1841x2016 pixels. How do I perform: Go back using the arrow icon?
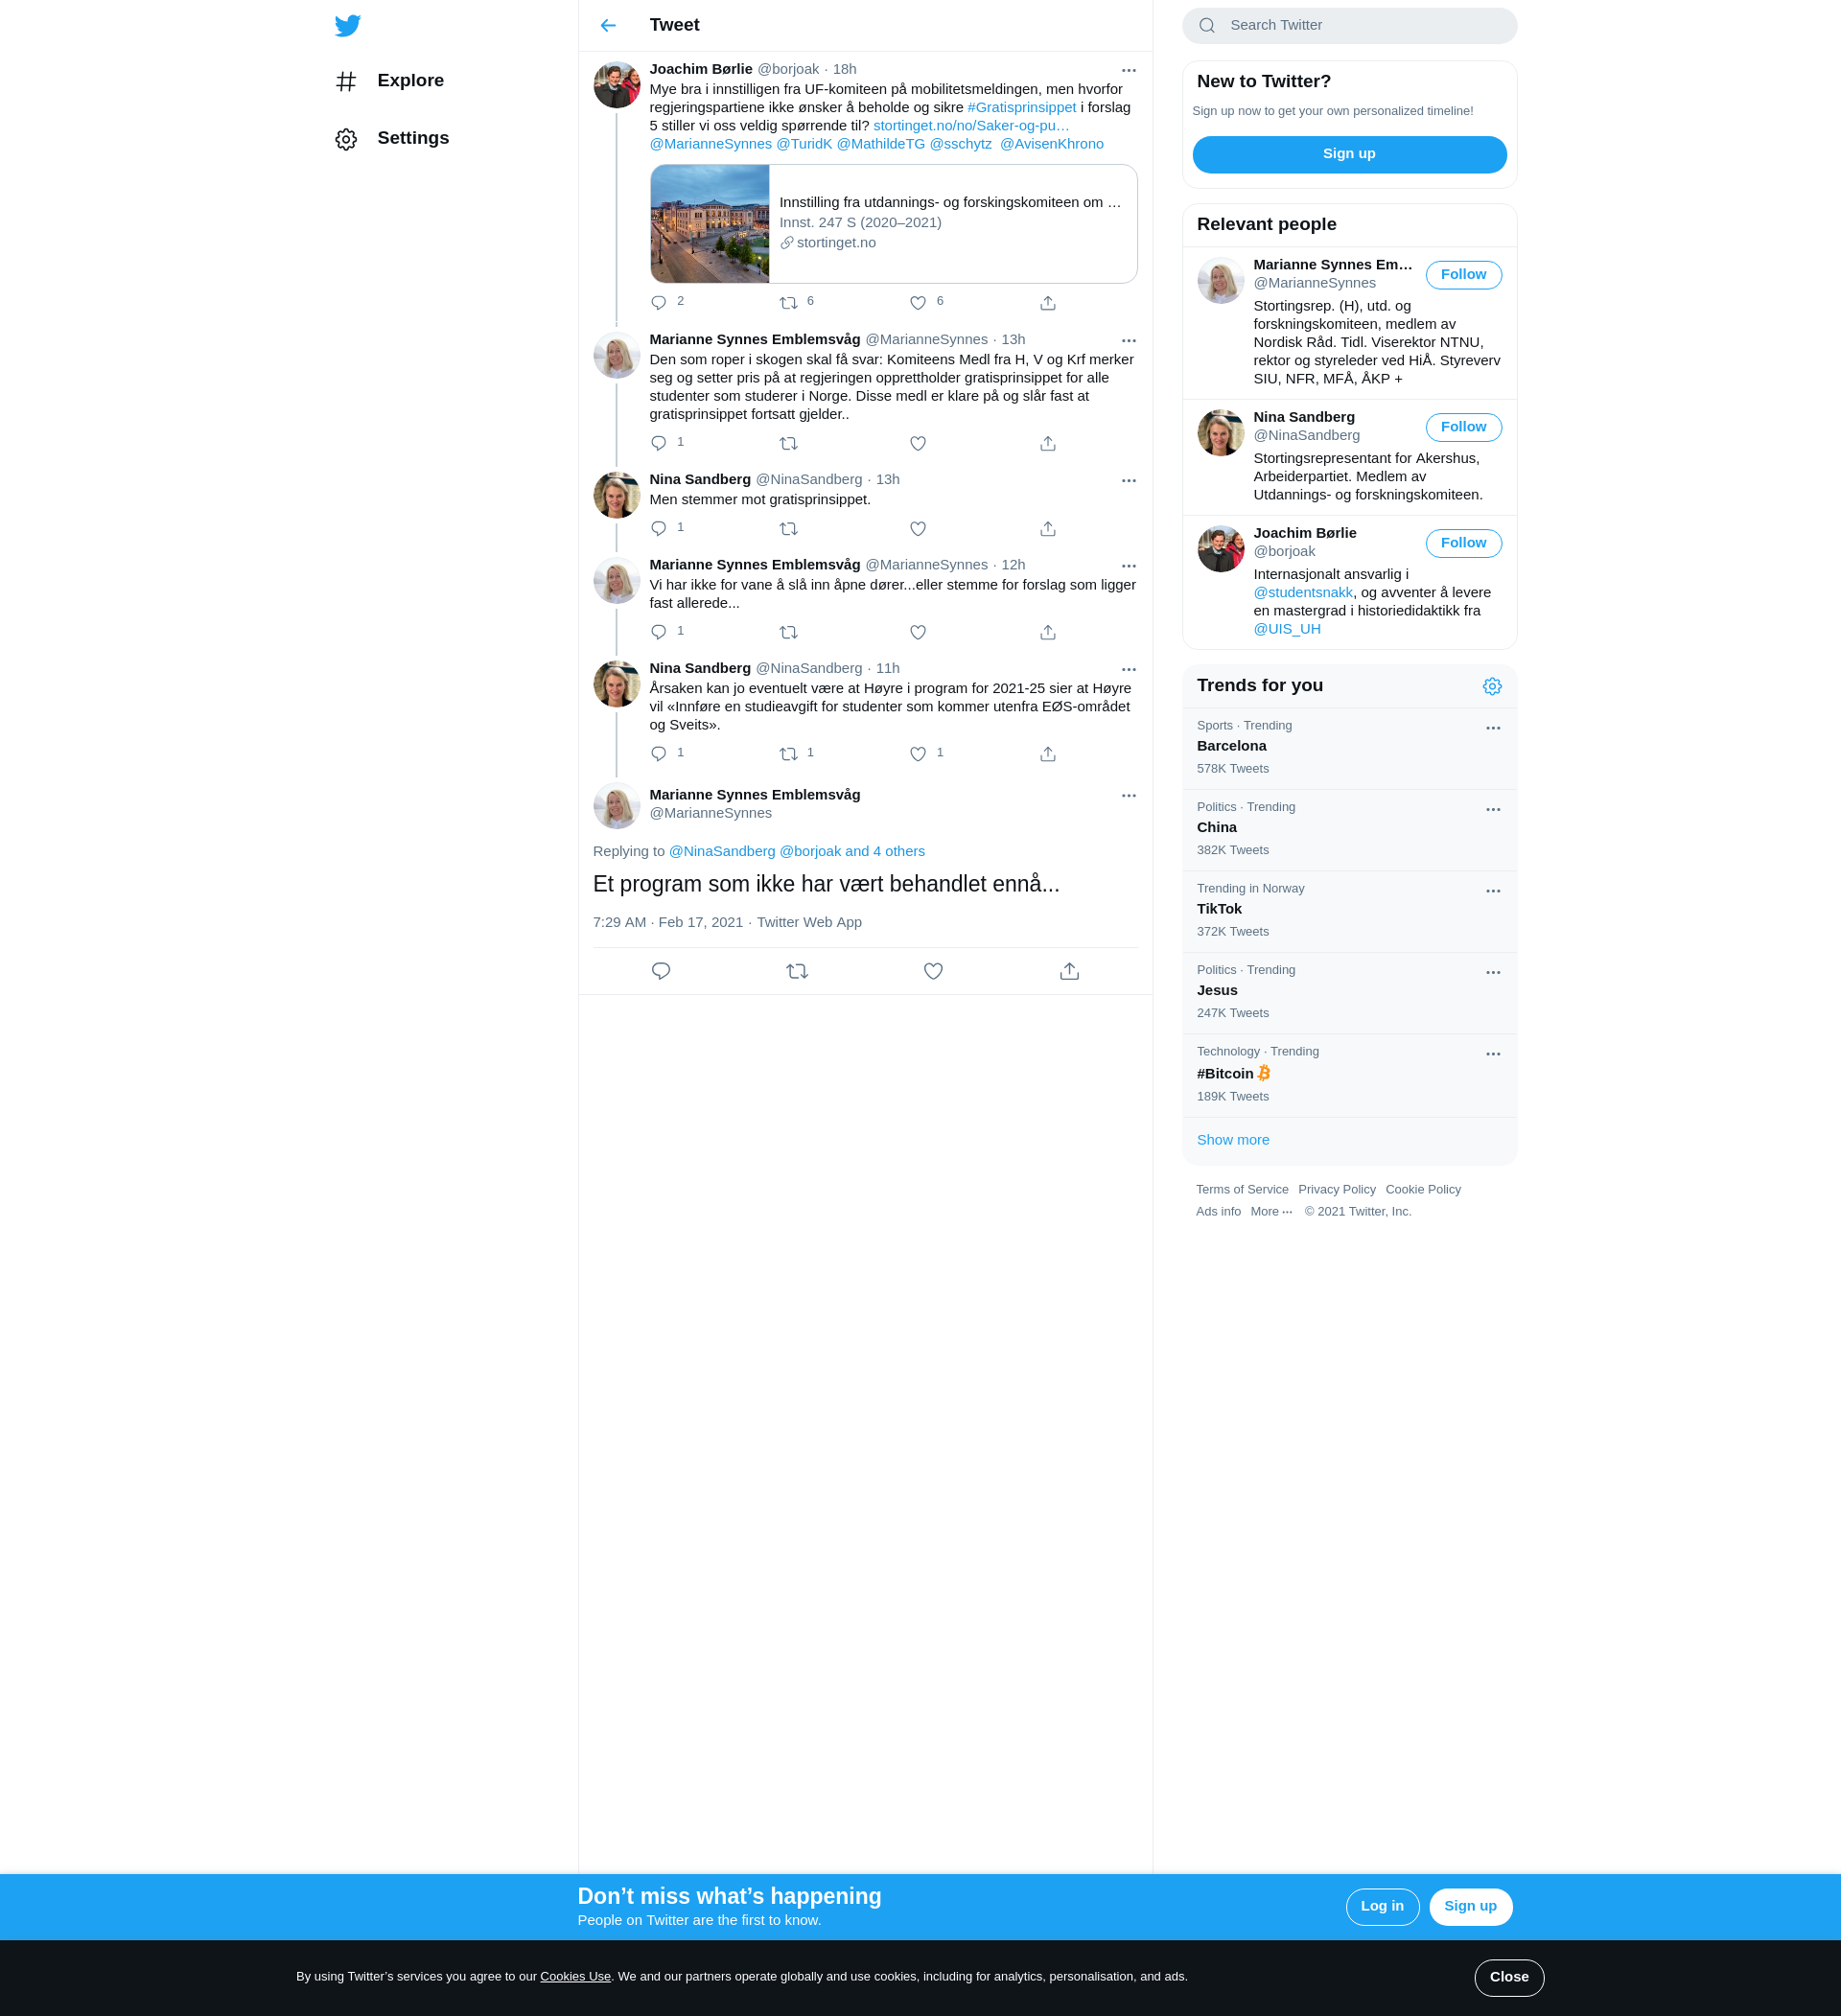coord(608,25)
